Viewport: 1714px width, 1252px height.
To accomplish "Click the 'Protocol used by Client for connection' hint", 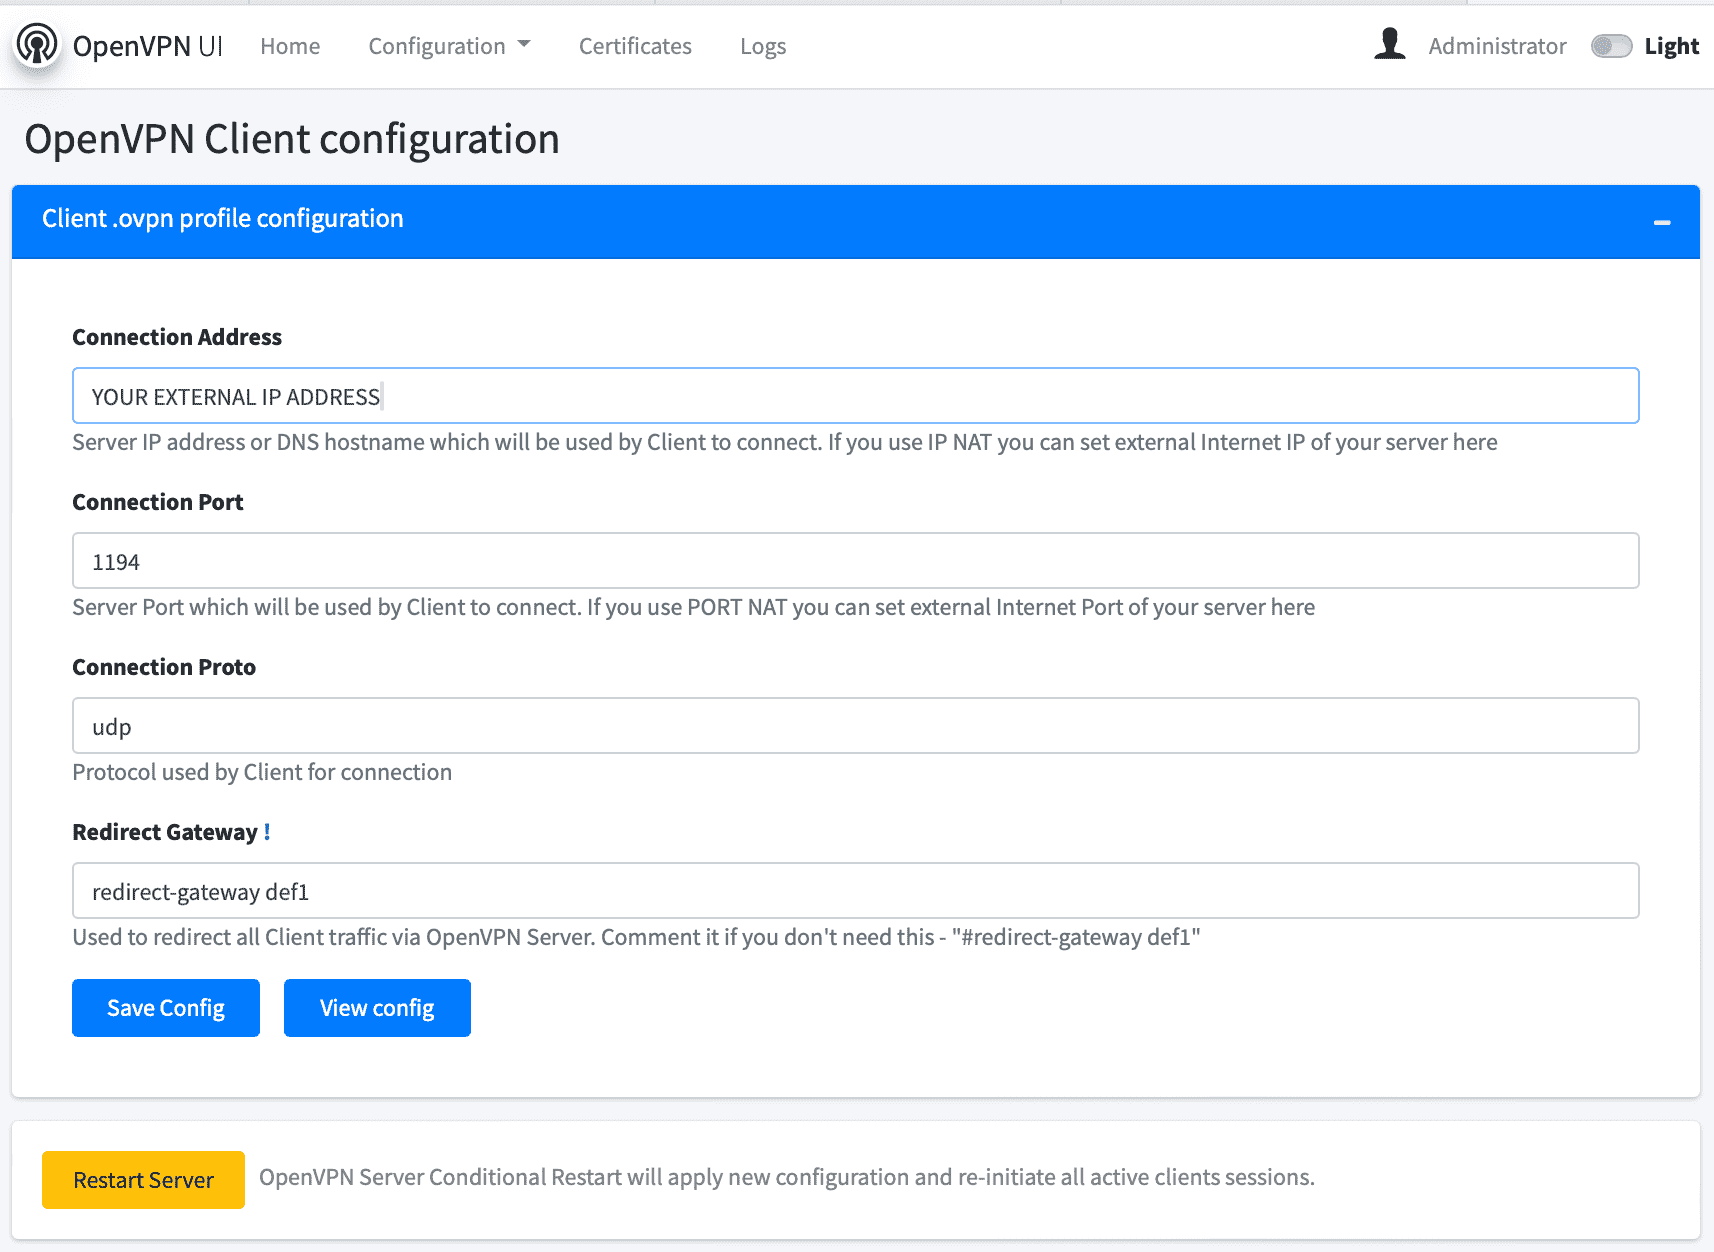I will tap(262, 772).
